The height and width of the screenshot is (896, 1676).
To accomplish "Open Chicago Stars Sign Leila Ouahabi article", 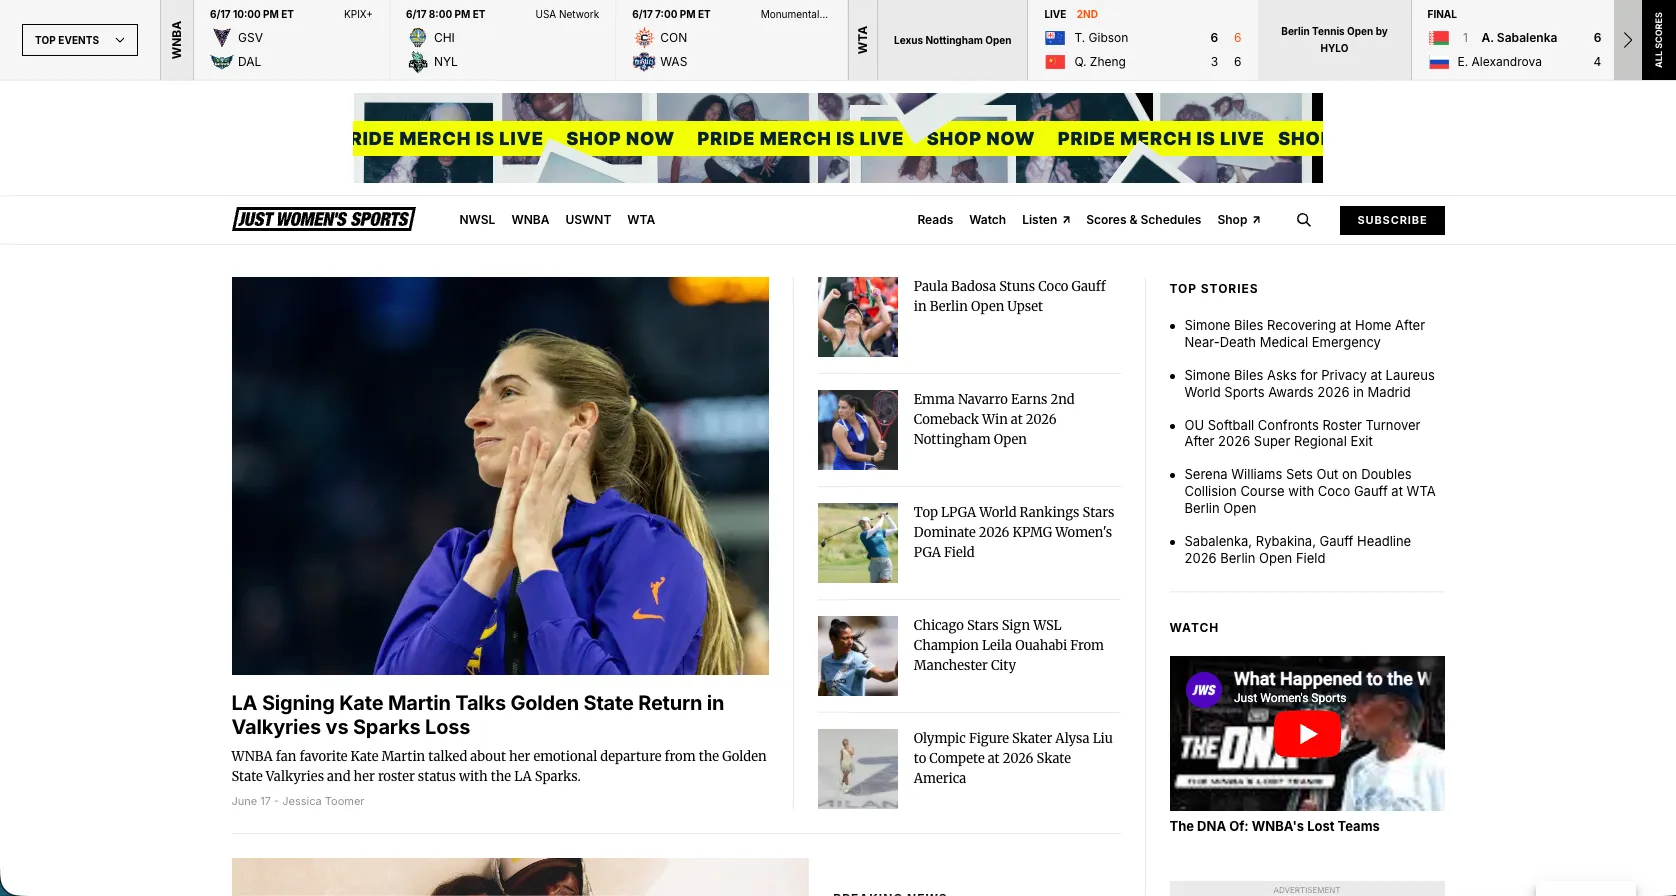I will point(1008,645).
